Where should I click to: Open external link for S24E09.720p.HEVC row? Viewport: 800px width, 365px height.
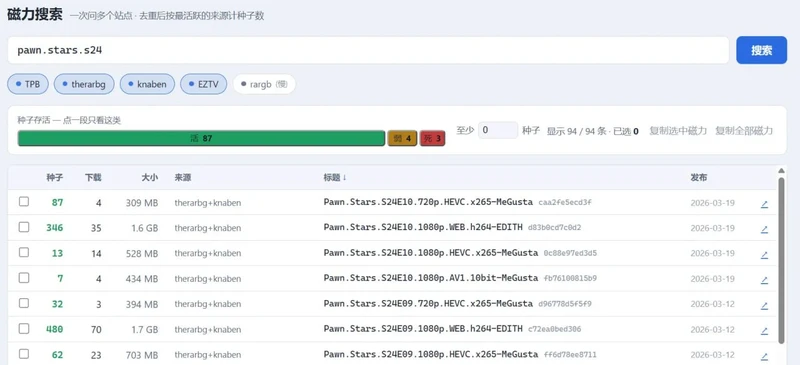pyautogui.click(x=764, y=305)
